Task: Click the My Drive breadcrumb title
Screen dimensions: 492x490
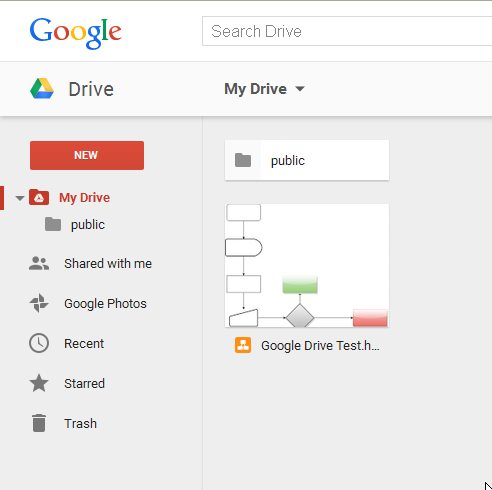Action: [255, 89]
